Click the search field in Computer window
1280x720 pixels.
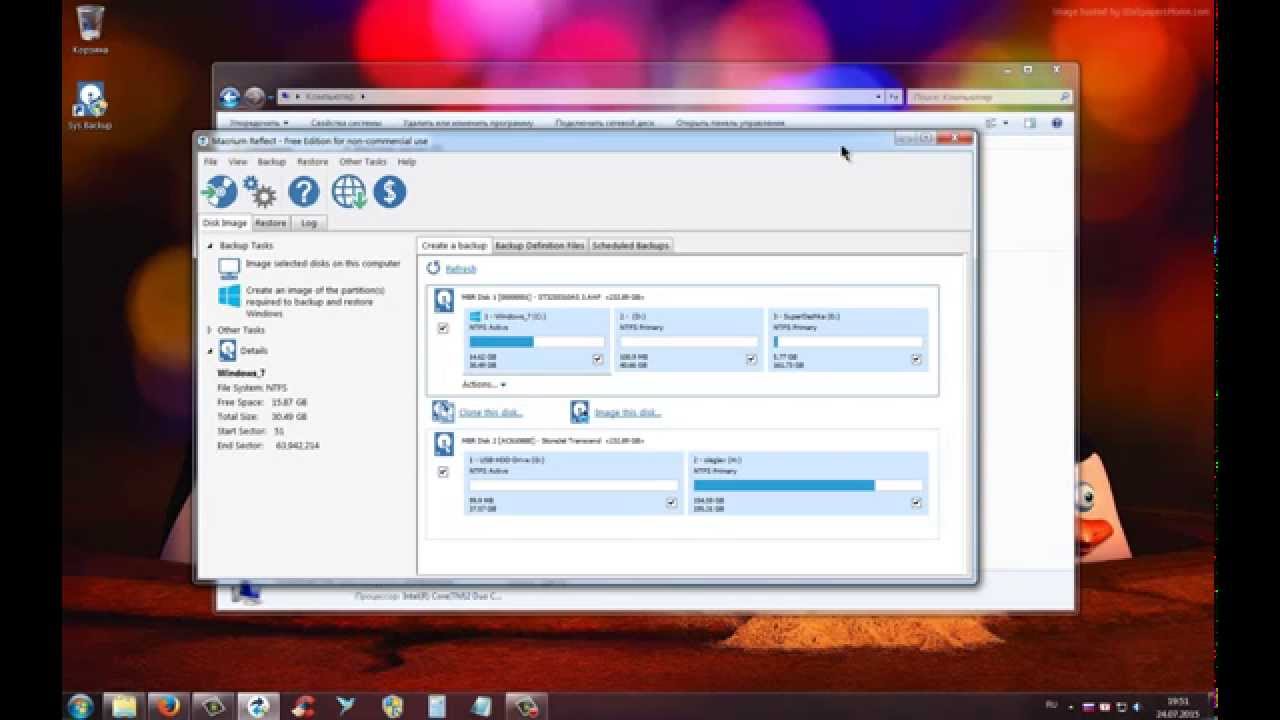point(990,97)
